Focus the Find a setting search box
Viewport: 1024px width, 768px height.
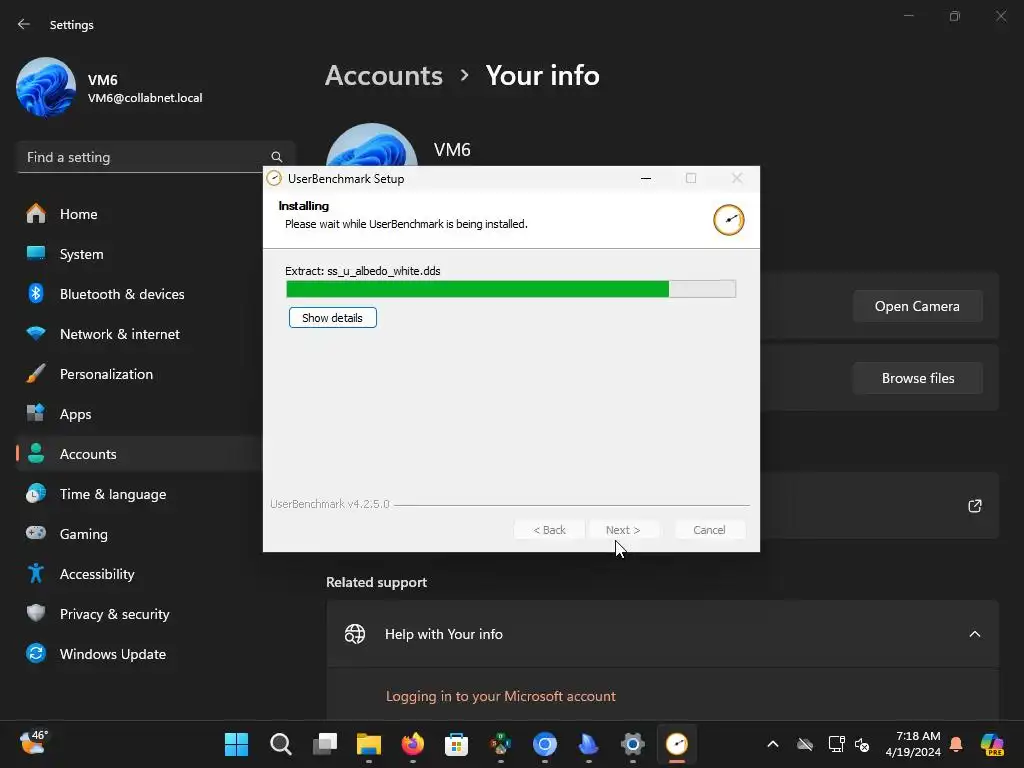point(155,157)
